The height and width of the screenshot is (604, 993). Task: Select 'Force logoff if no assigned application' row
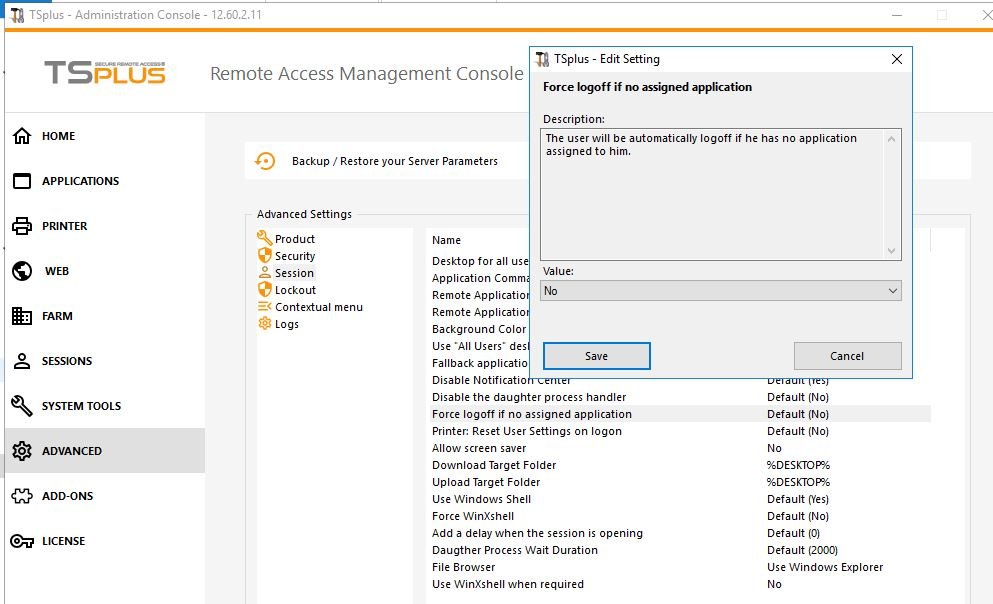(681, 414)
